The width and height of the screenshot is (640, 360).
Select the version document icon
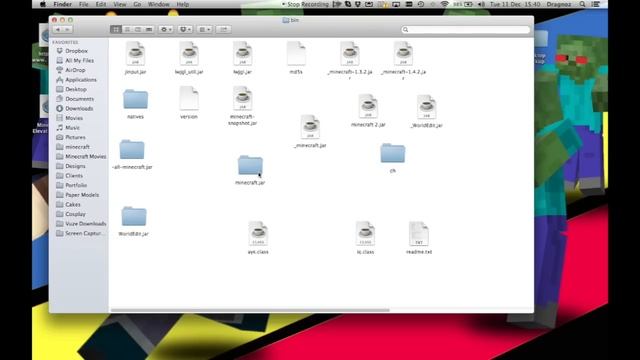click(189, 98)
